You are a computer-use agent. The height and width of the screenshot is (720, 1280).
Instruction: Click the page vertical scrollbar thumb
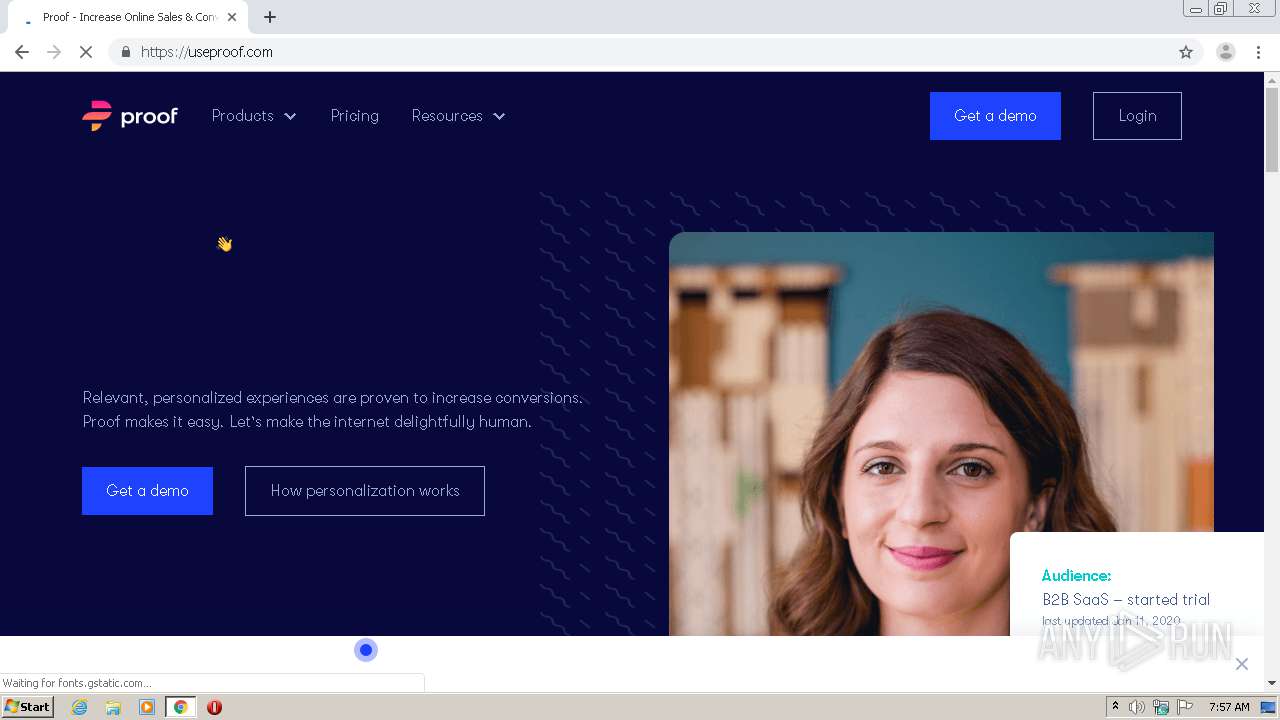click(x=1272, y=130)
